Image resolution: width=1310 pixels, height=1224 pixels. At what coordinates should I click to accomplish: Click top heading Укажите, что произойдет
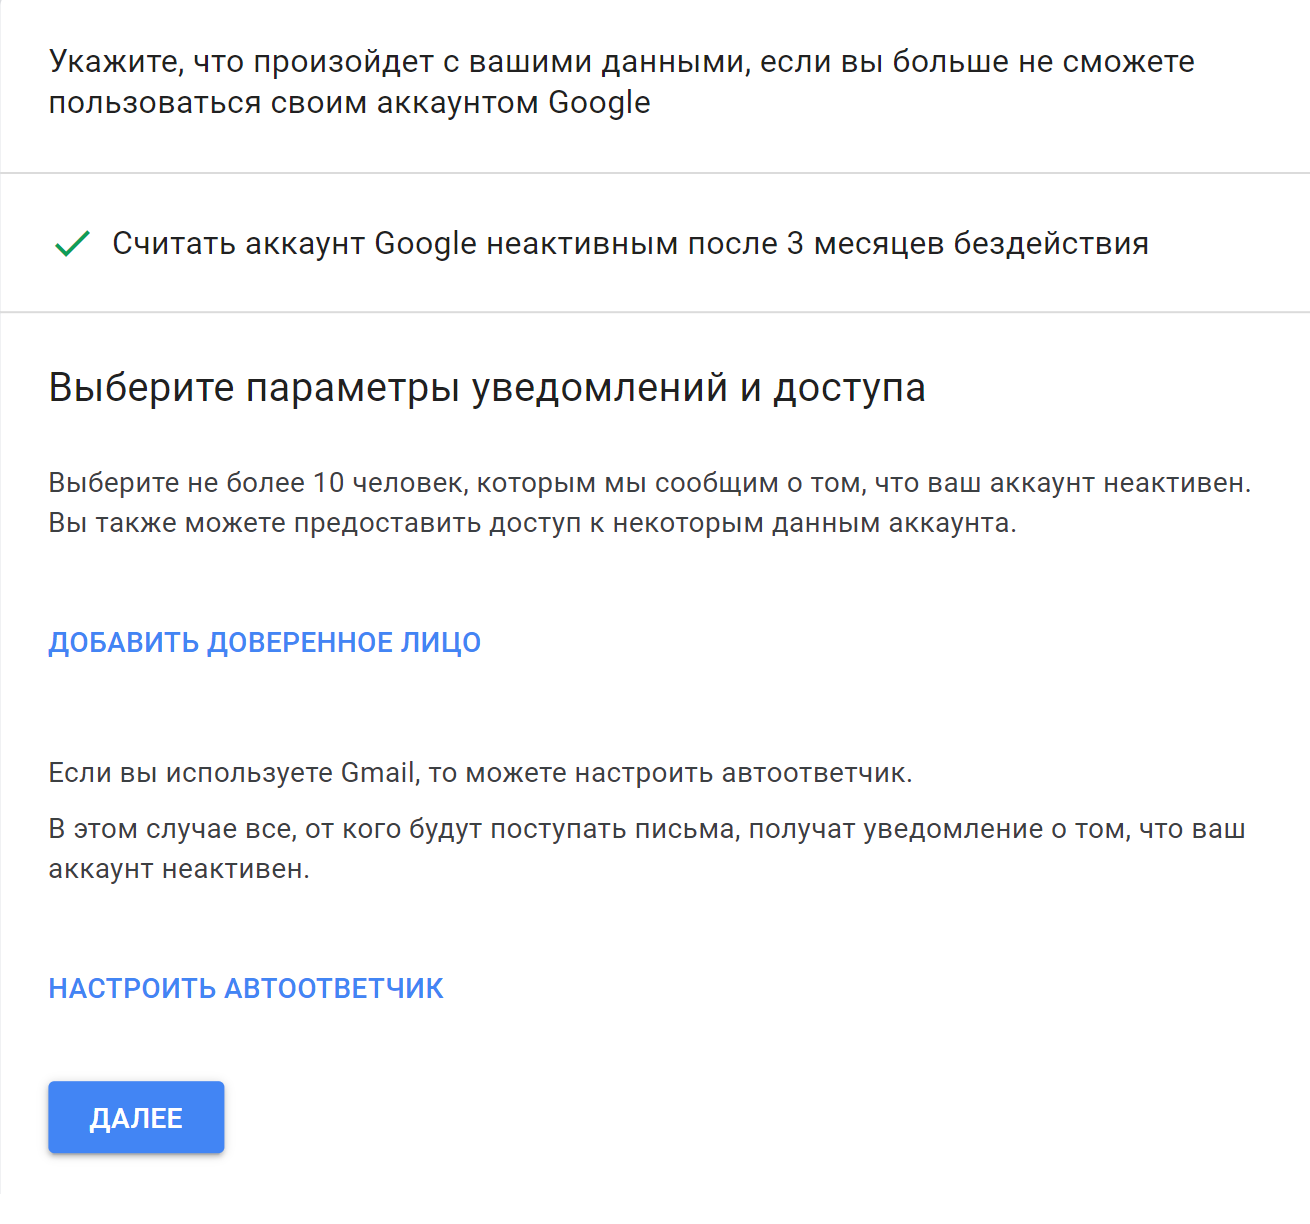point(621,82)
